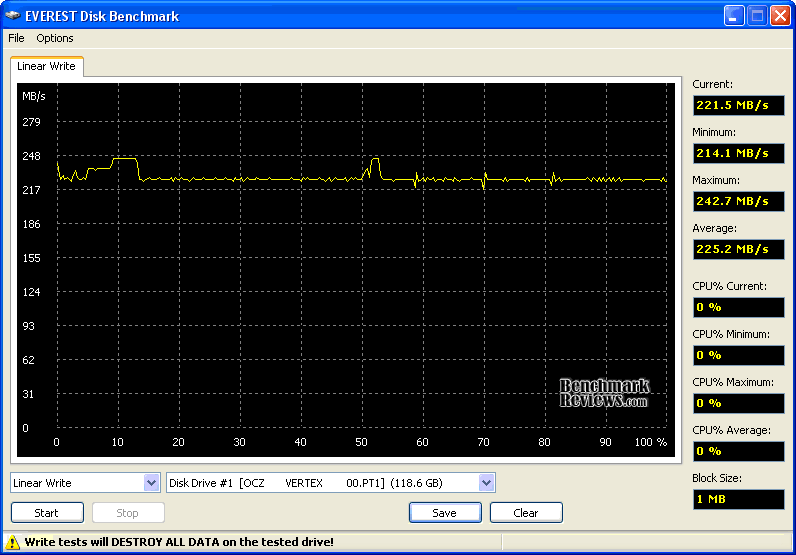796x555 pixels.
Task: Expand the Disk Drive #1 selection dropdown
Action: coord(486,482)
